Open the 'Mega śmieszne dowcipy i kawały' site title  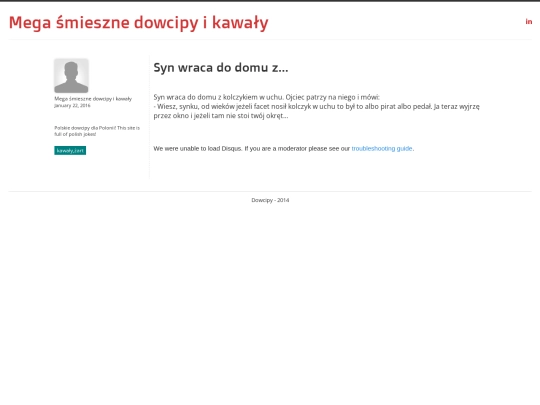pyautogui.click(x=138, y=23)
